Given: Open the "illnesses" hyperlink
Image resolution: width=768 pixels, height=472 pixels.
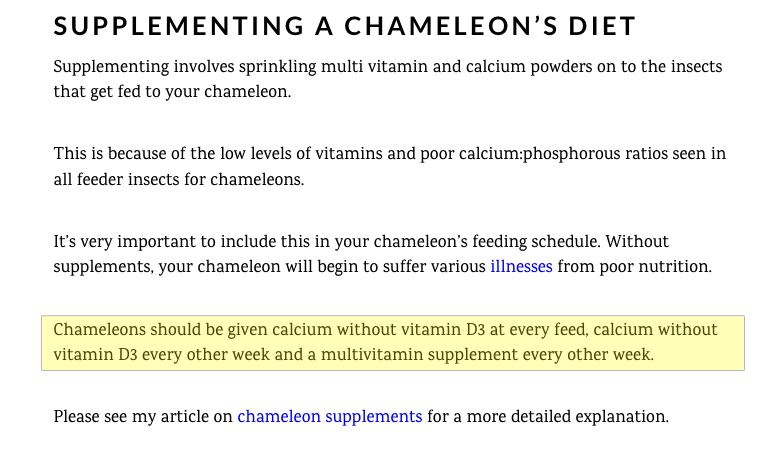Looking at the screenshot, I should click(x=521, y=267).
